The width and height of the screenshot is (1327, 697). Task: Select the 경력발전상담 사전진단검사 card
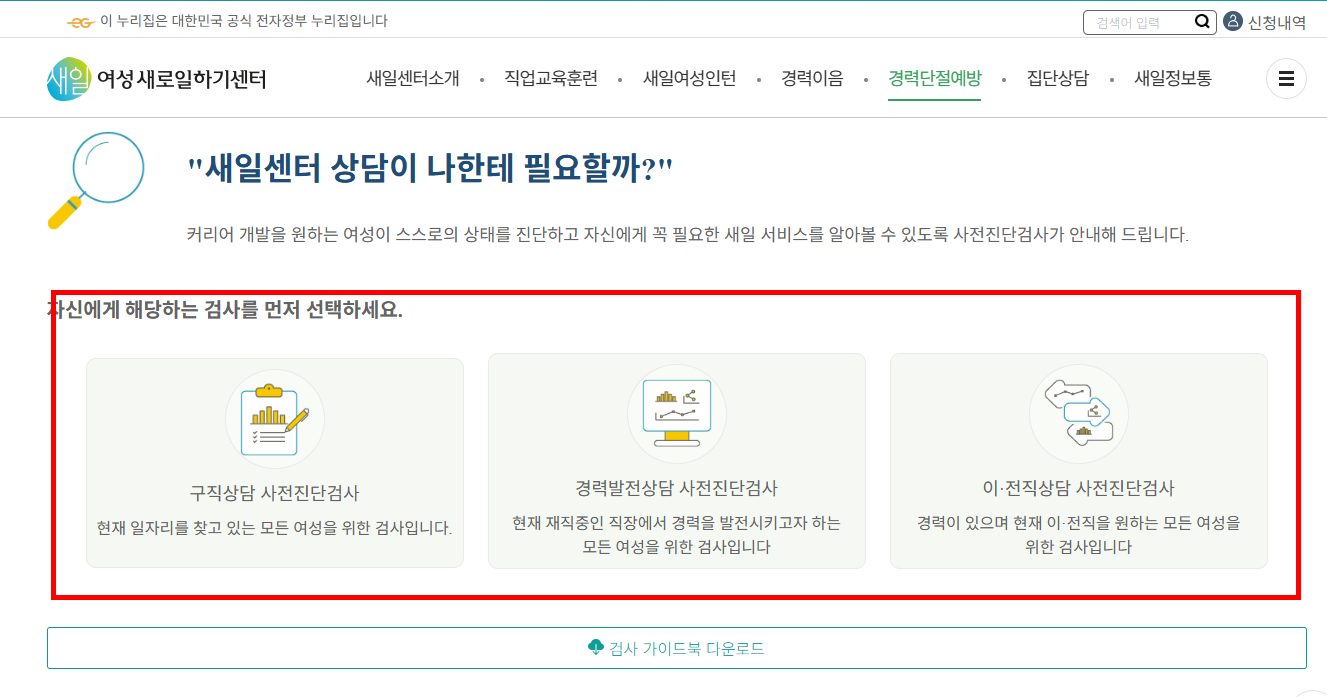pyautogui.click(x=677, y=461)
